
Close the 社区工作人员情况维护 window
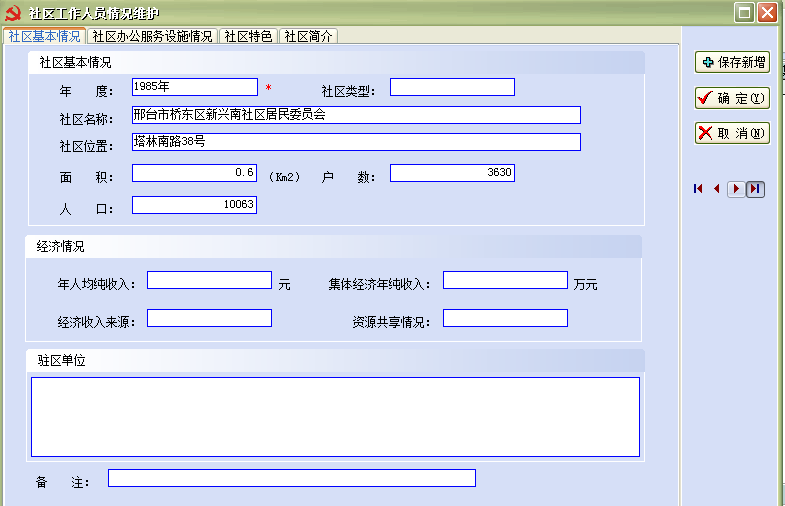tap(767, 12)
